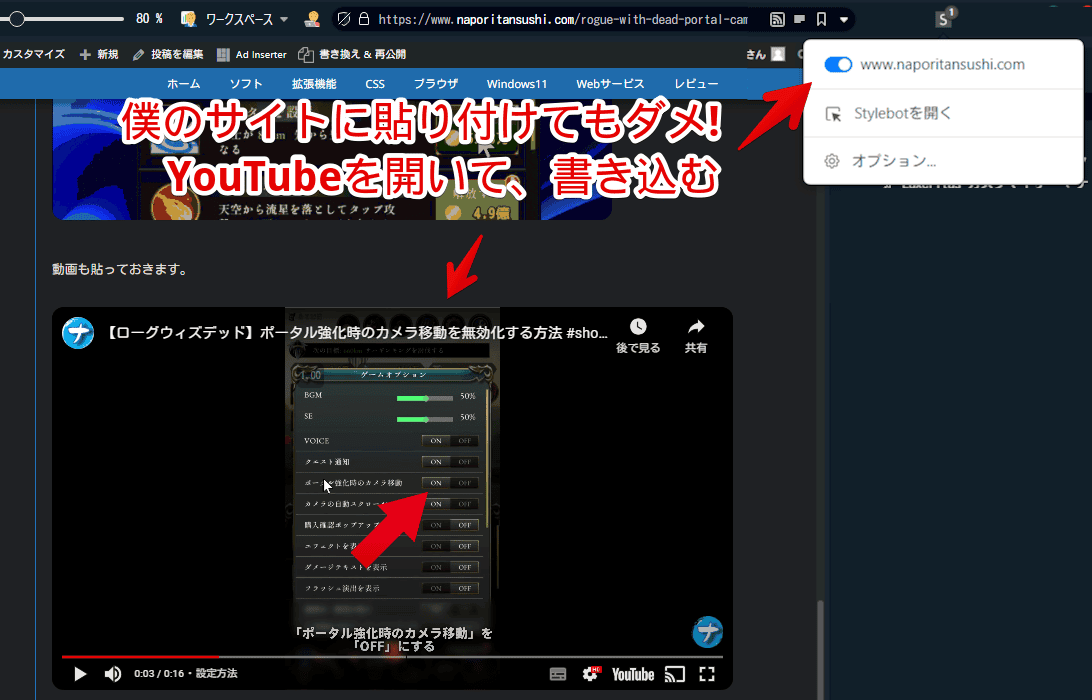Open the 拡張機能 navigation item

tap(314, 84)
